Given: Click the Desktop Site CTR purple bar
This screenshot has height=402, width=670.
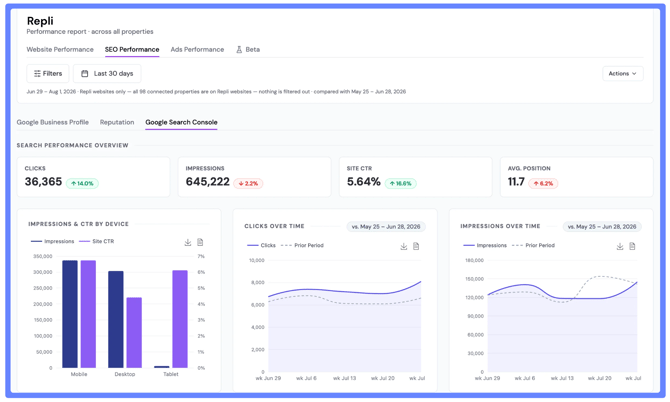Looking at the screenshot, I should coord(134,333).
